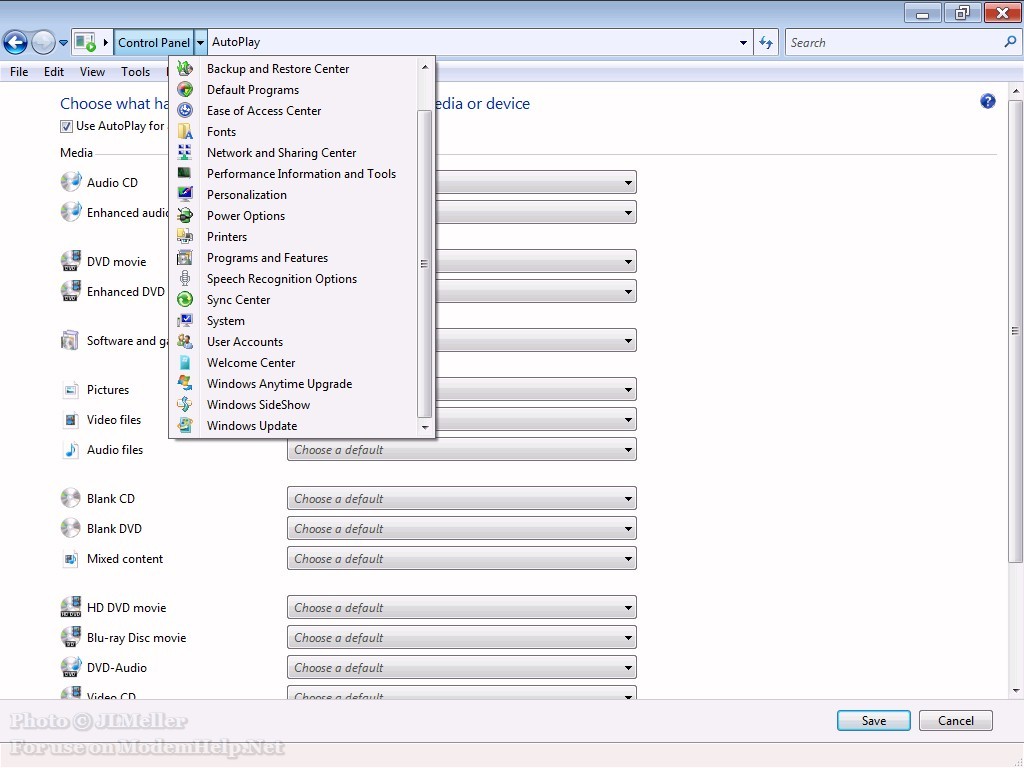The image size is (1024, 768).
Task: Open the Blank CD default dropdown
Action: click(462, 498)
